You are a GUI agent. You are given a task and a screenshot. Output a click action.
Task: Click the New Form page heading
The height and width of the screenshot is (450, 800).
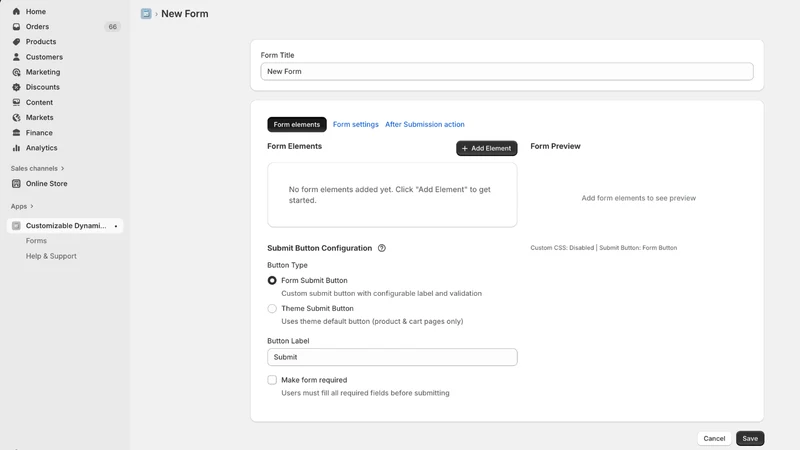pos(185,14)
